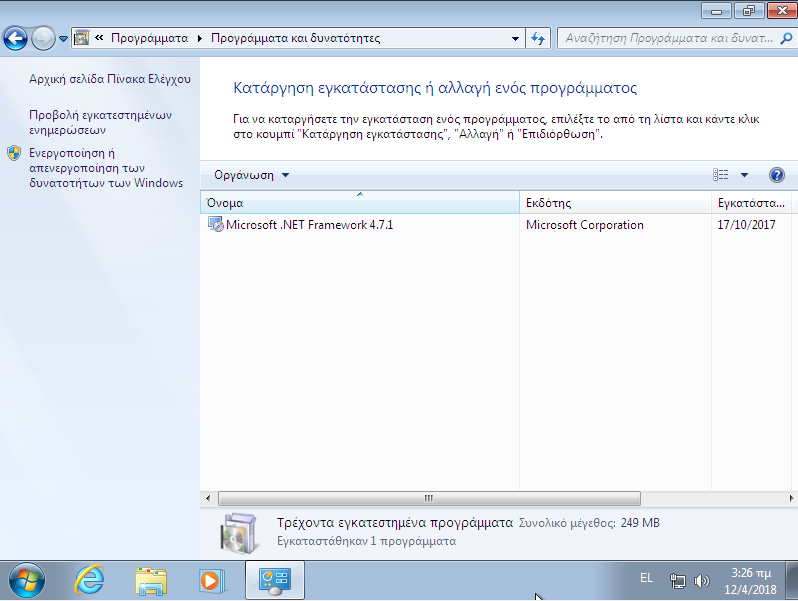Sort by the Όνομα column header
The height and width of the screenshot is (601, 798).
360,203
